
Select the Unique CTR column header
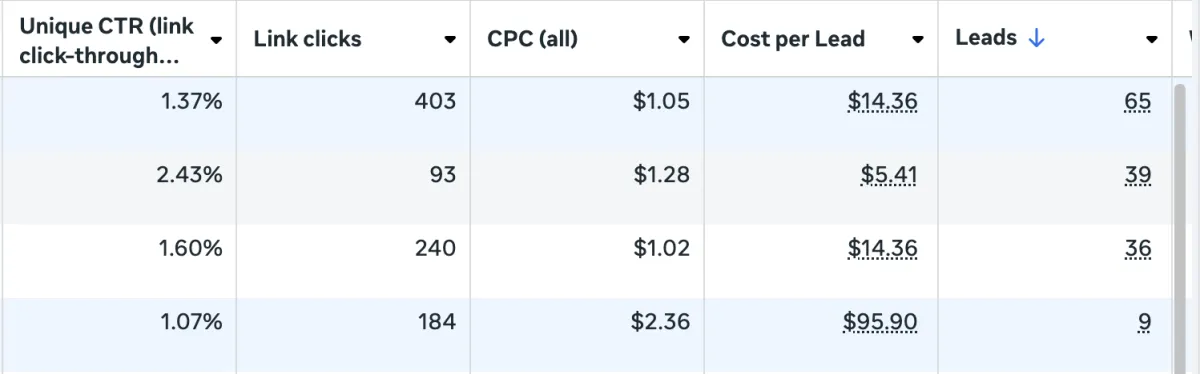pyautogui.click(x=118, y=39)
